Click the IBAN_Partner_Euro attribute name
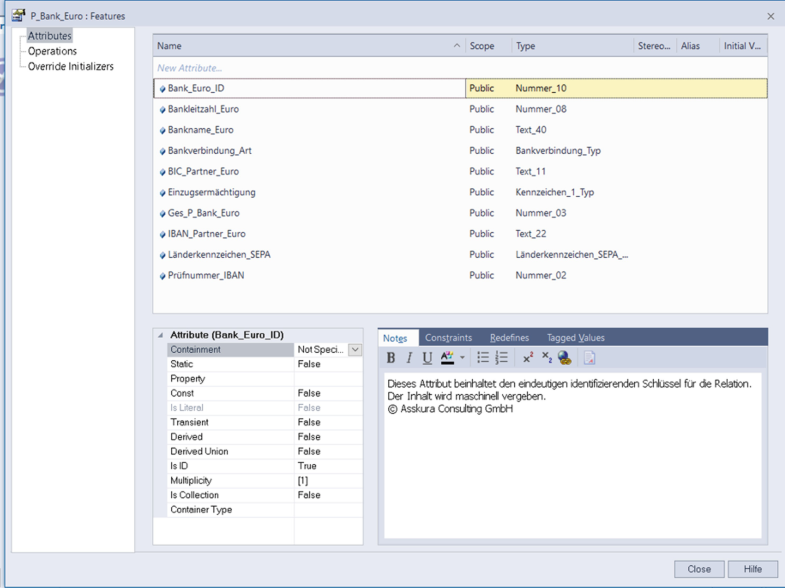 (207, 234)
